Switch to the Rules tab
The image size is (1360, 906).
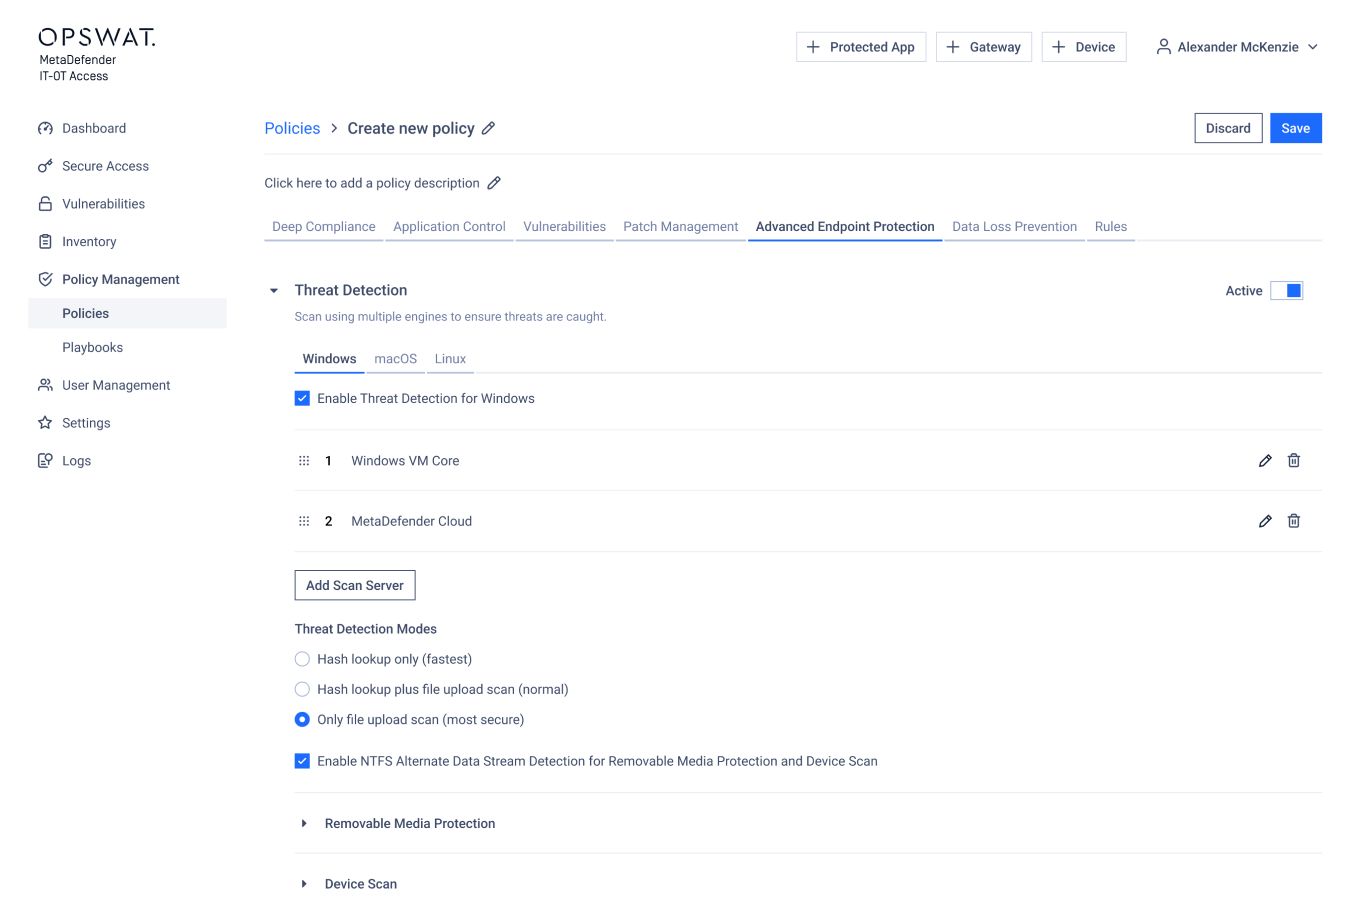click(x=1111, y=227)
